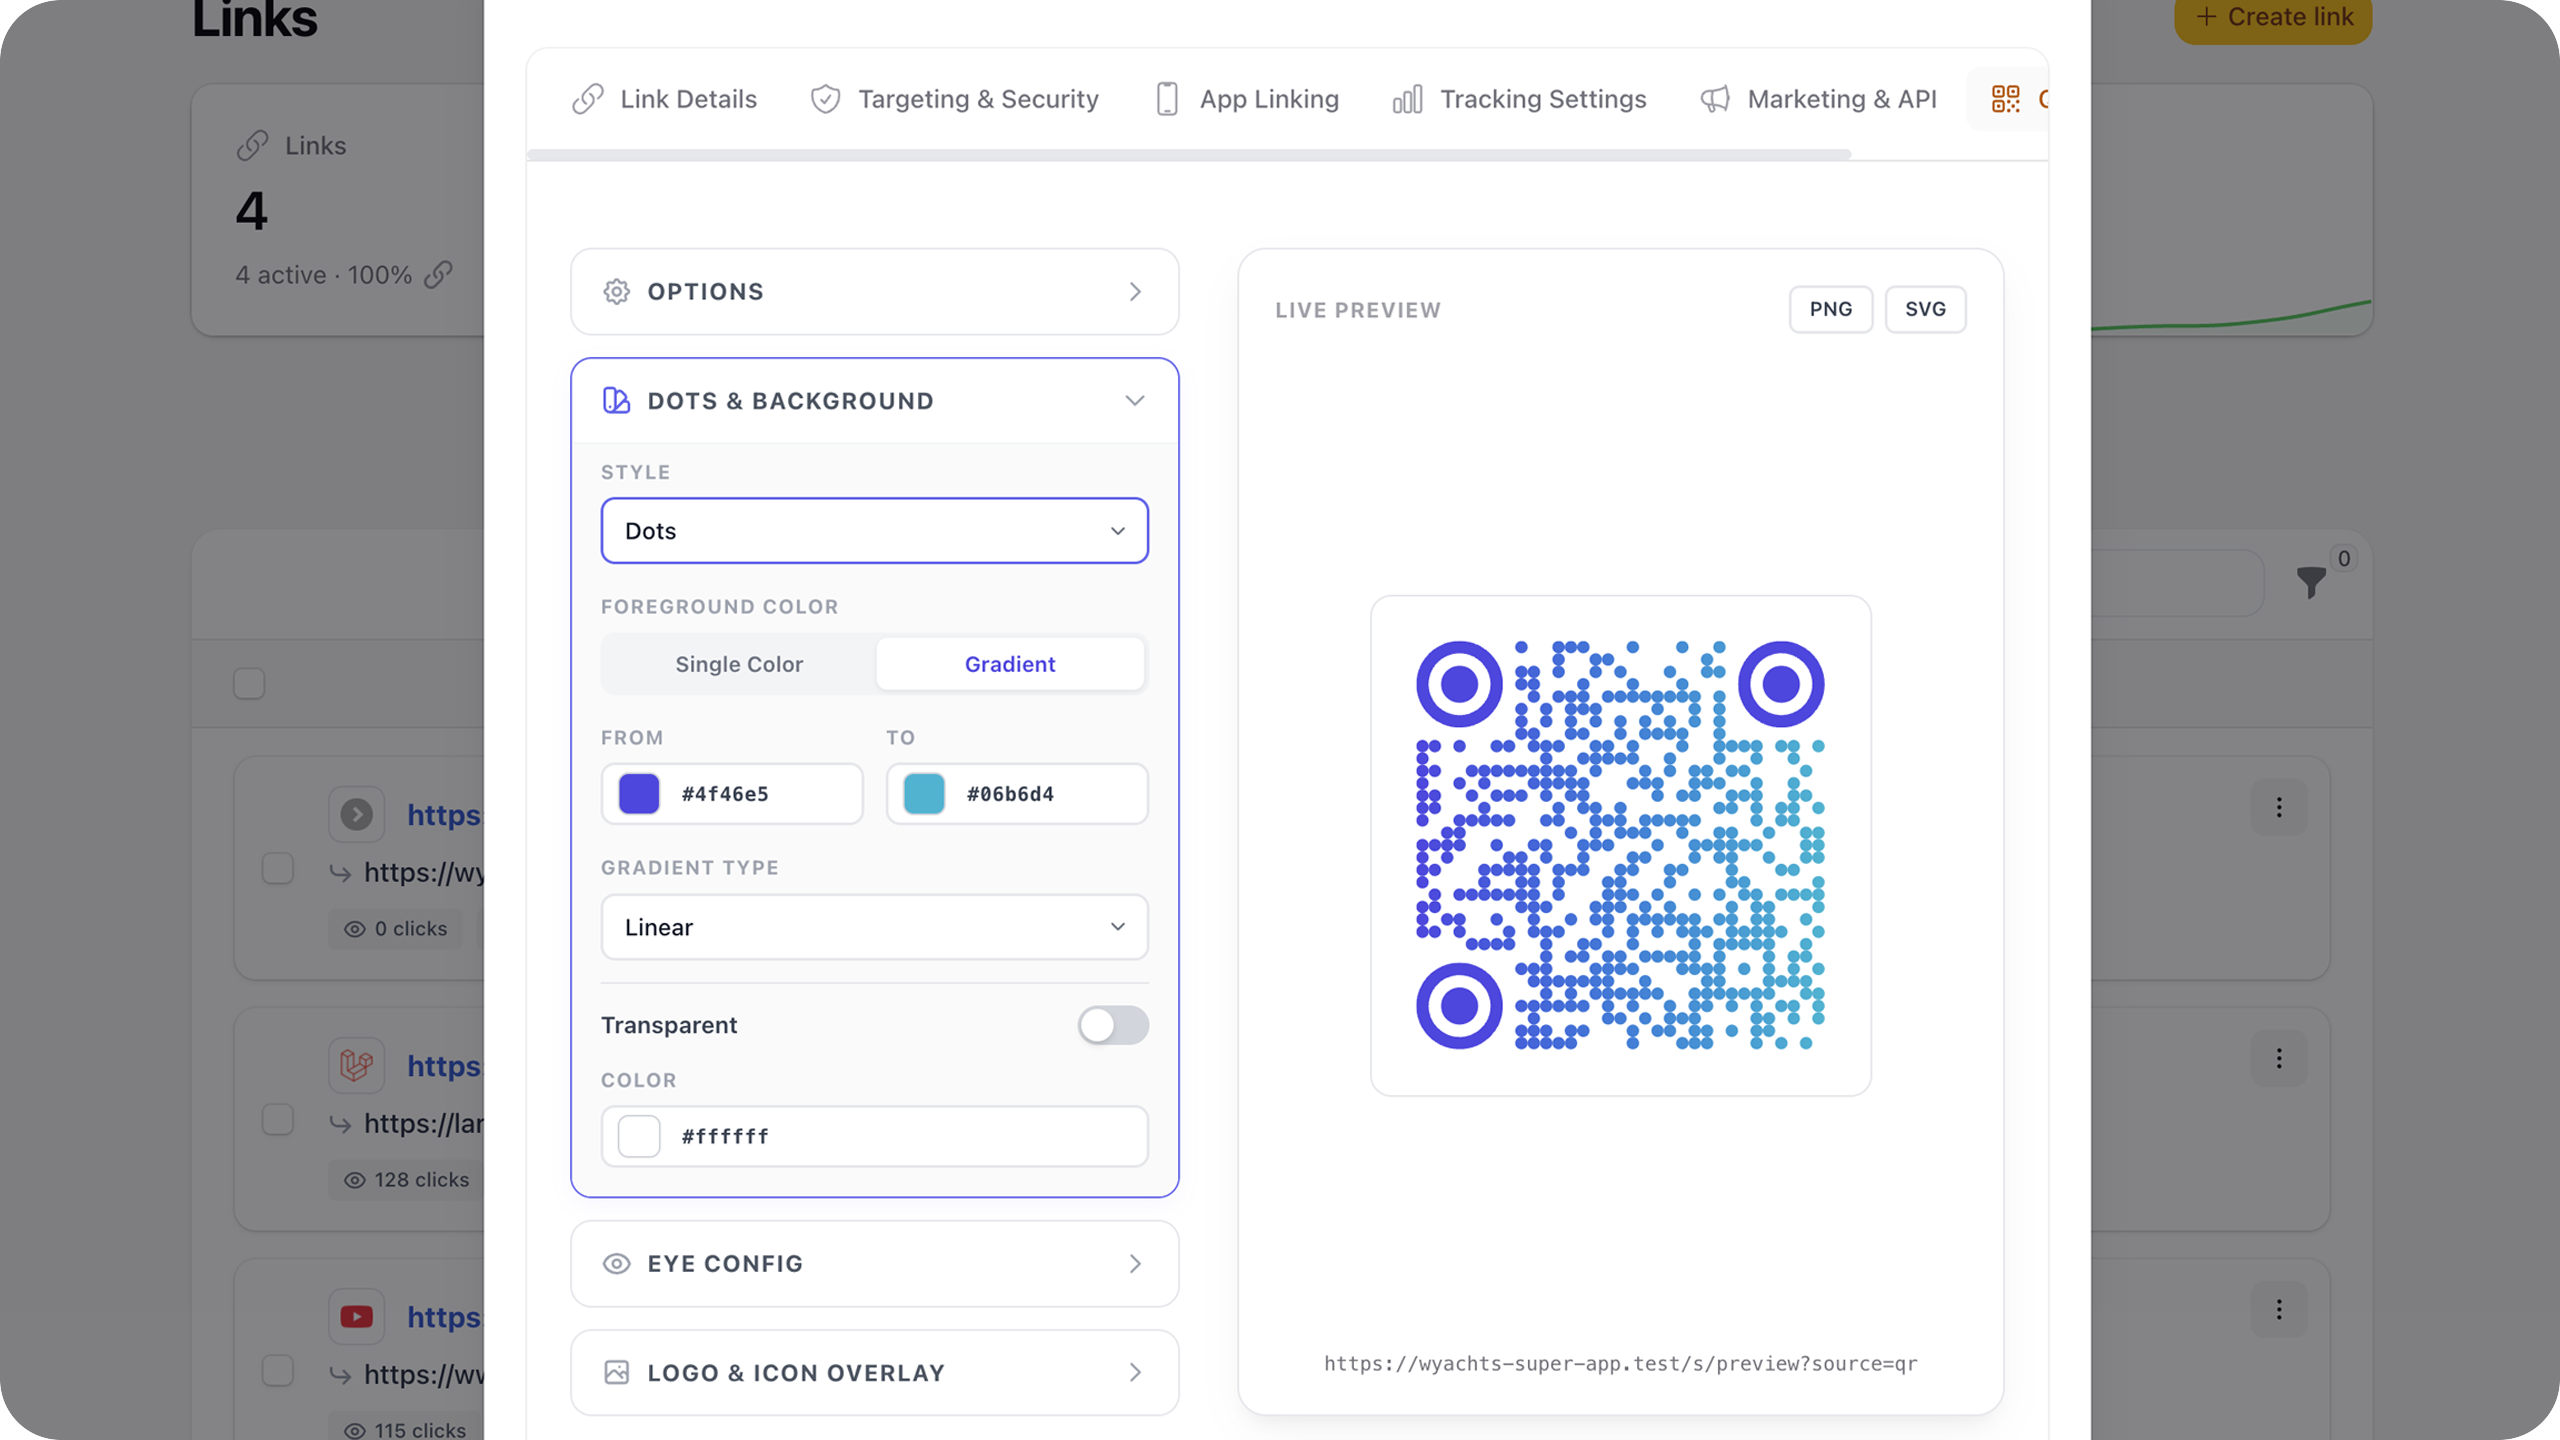This screenshot has width=2560, height=1440.
Task: Open the App Linking tab
Action: (x=1246, y=99)
